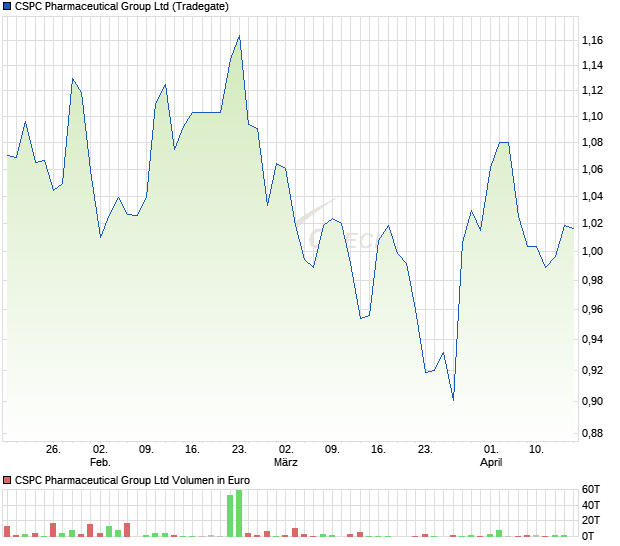Click the 60T volume axis label
Viewport: 620px width, 546px height.
click(591, 489)
